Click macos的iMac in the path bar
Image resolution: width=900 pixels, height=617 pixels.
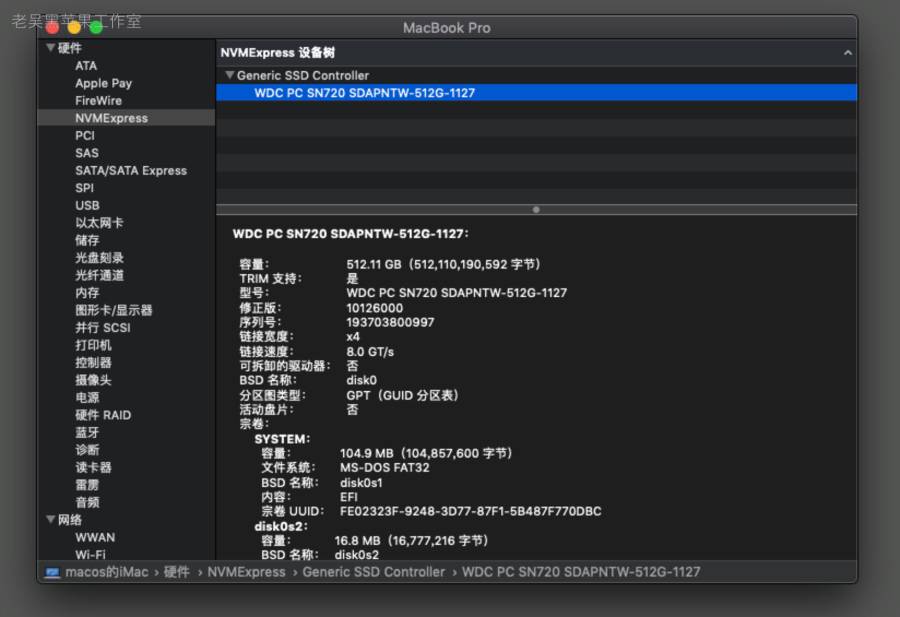pyautogui.click(x=107, y=572)
